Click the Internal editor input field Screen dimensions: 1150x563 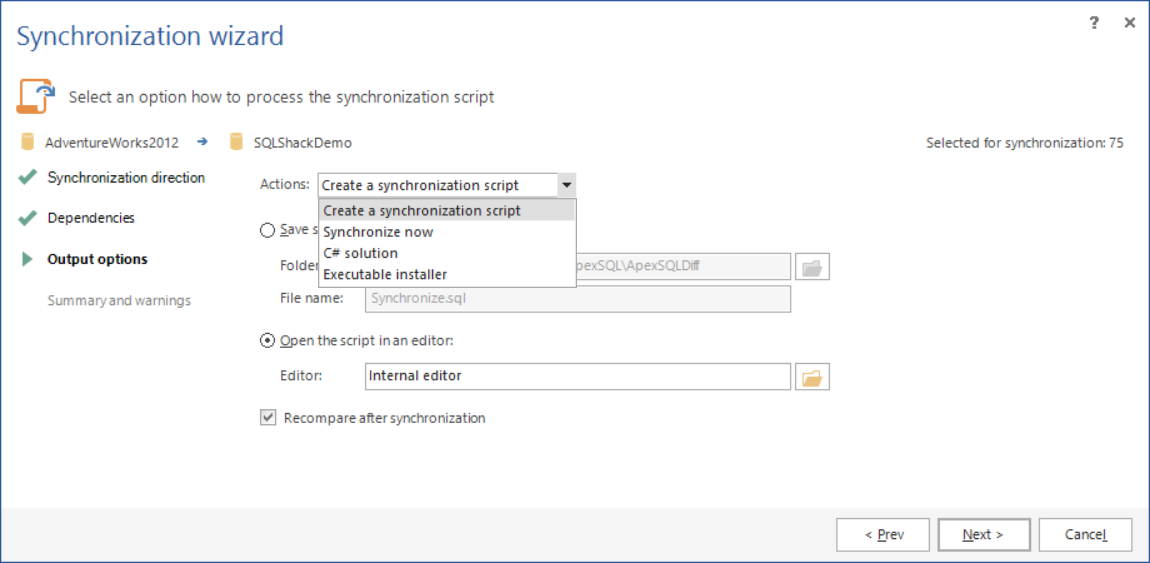pos(577,376)
